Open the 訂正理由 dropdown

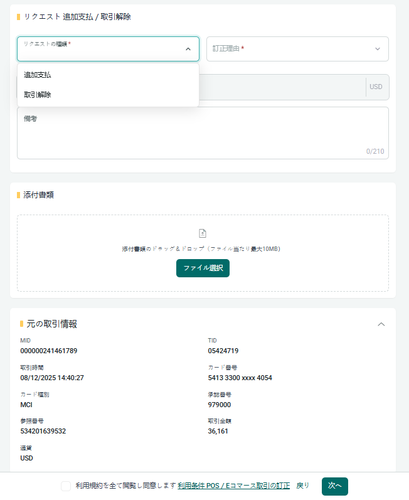[x=297, y=49]
